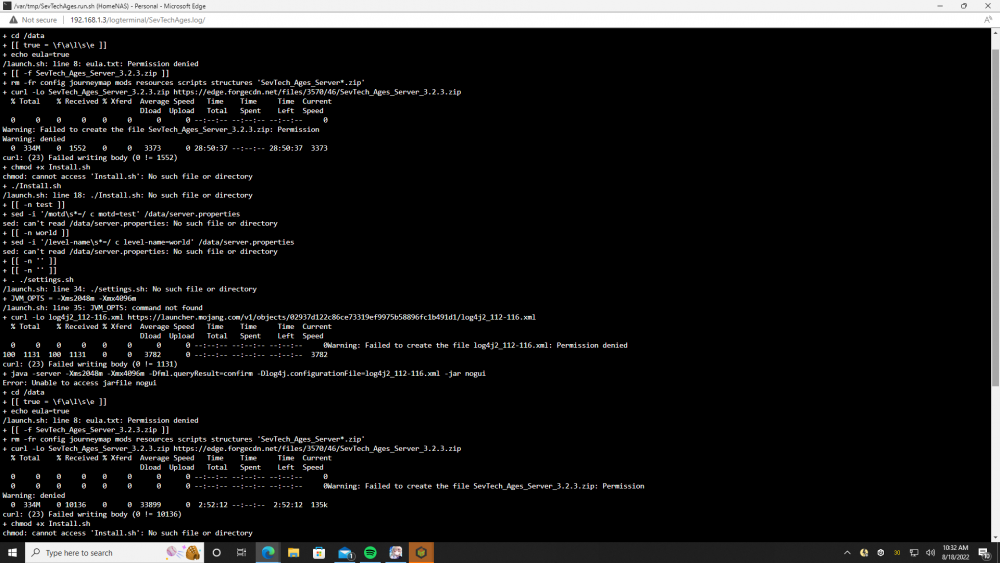
Task: Open Cortana from the taskbar
Action: click(217, 553)
